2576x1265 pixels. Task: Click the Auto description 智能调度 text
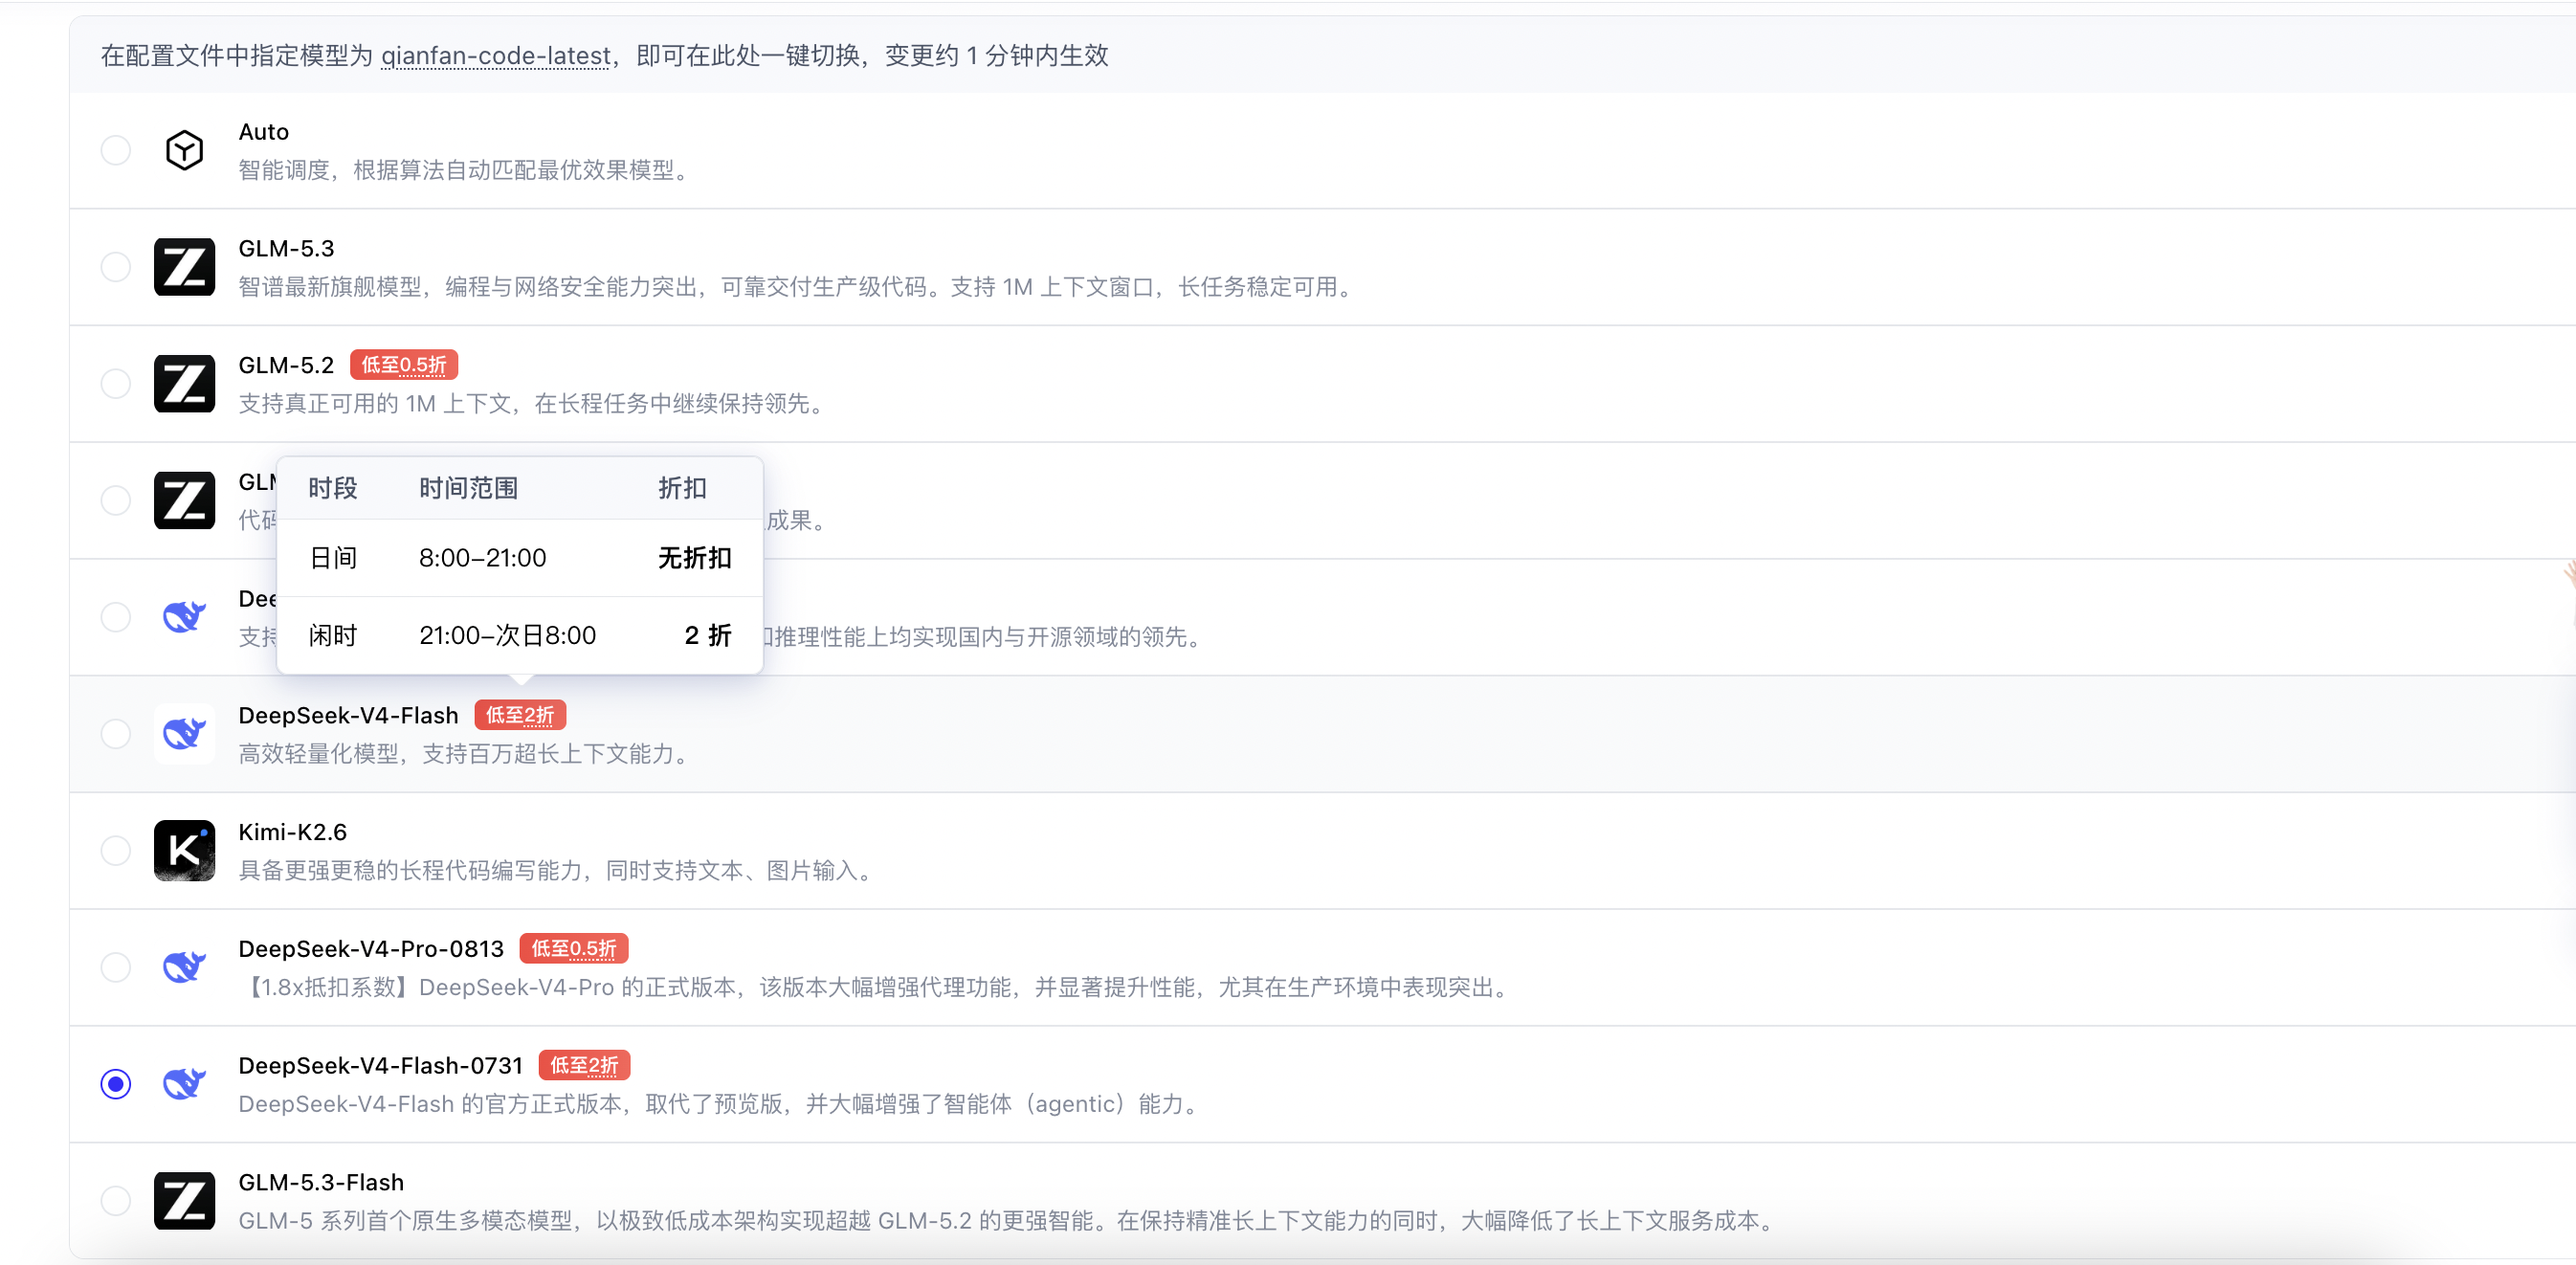click(x=465, y=171)
